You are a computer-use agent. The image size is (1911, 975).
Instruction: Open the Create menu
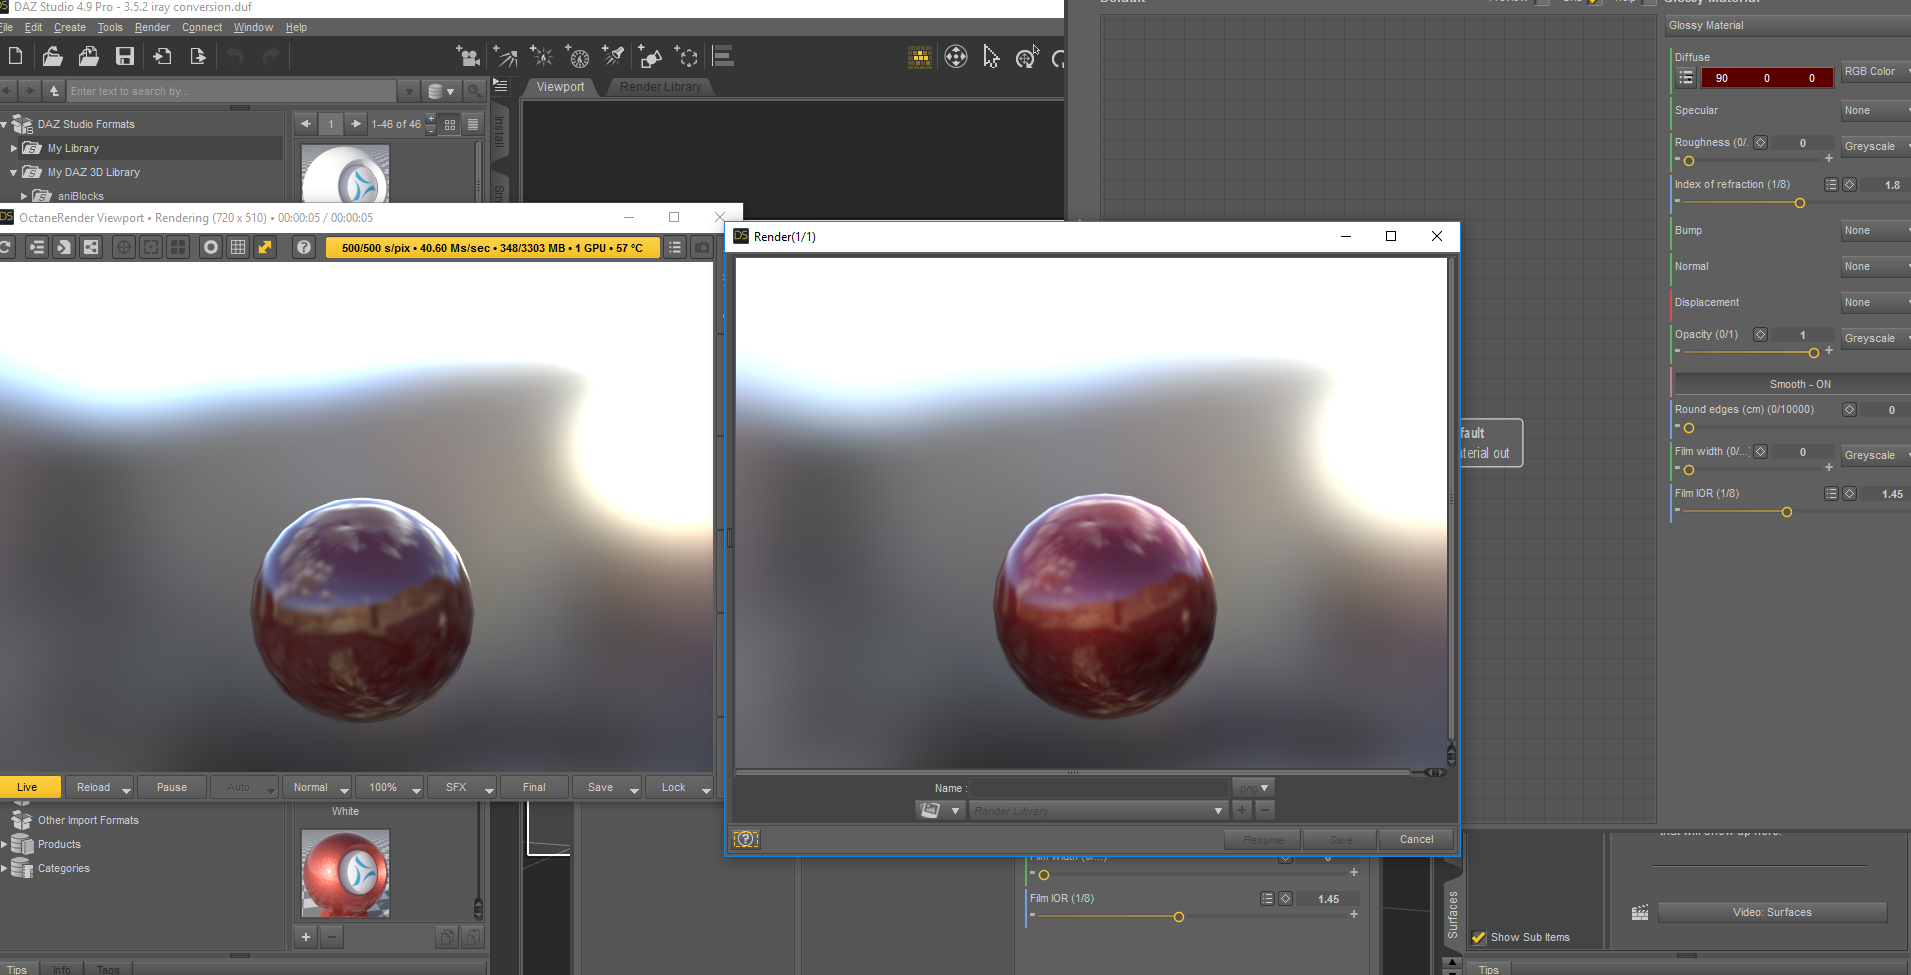point(70,27)
